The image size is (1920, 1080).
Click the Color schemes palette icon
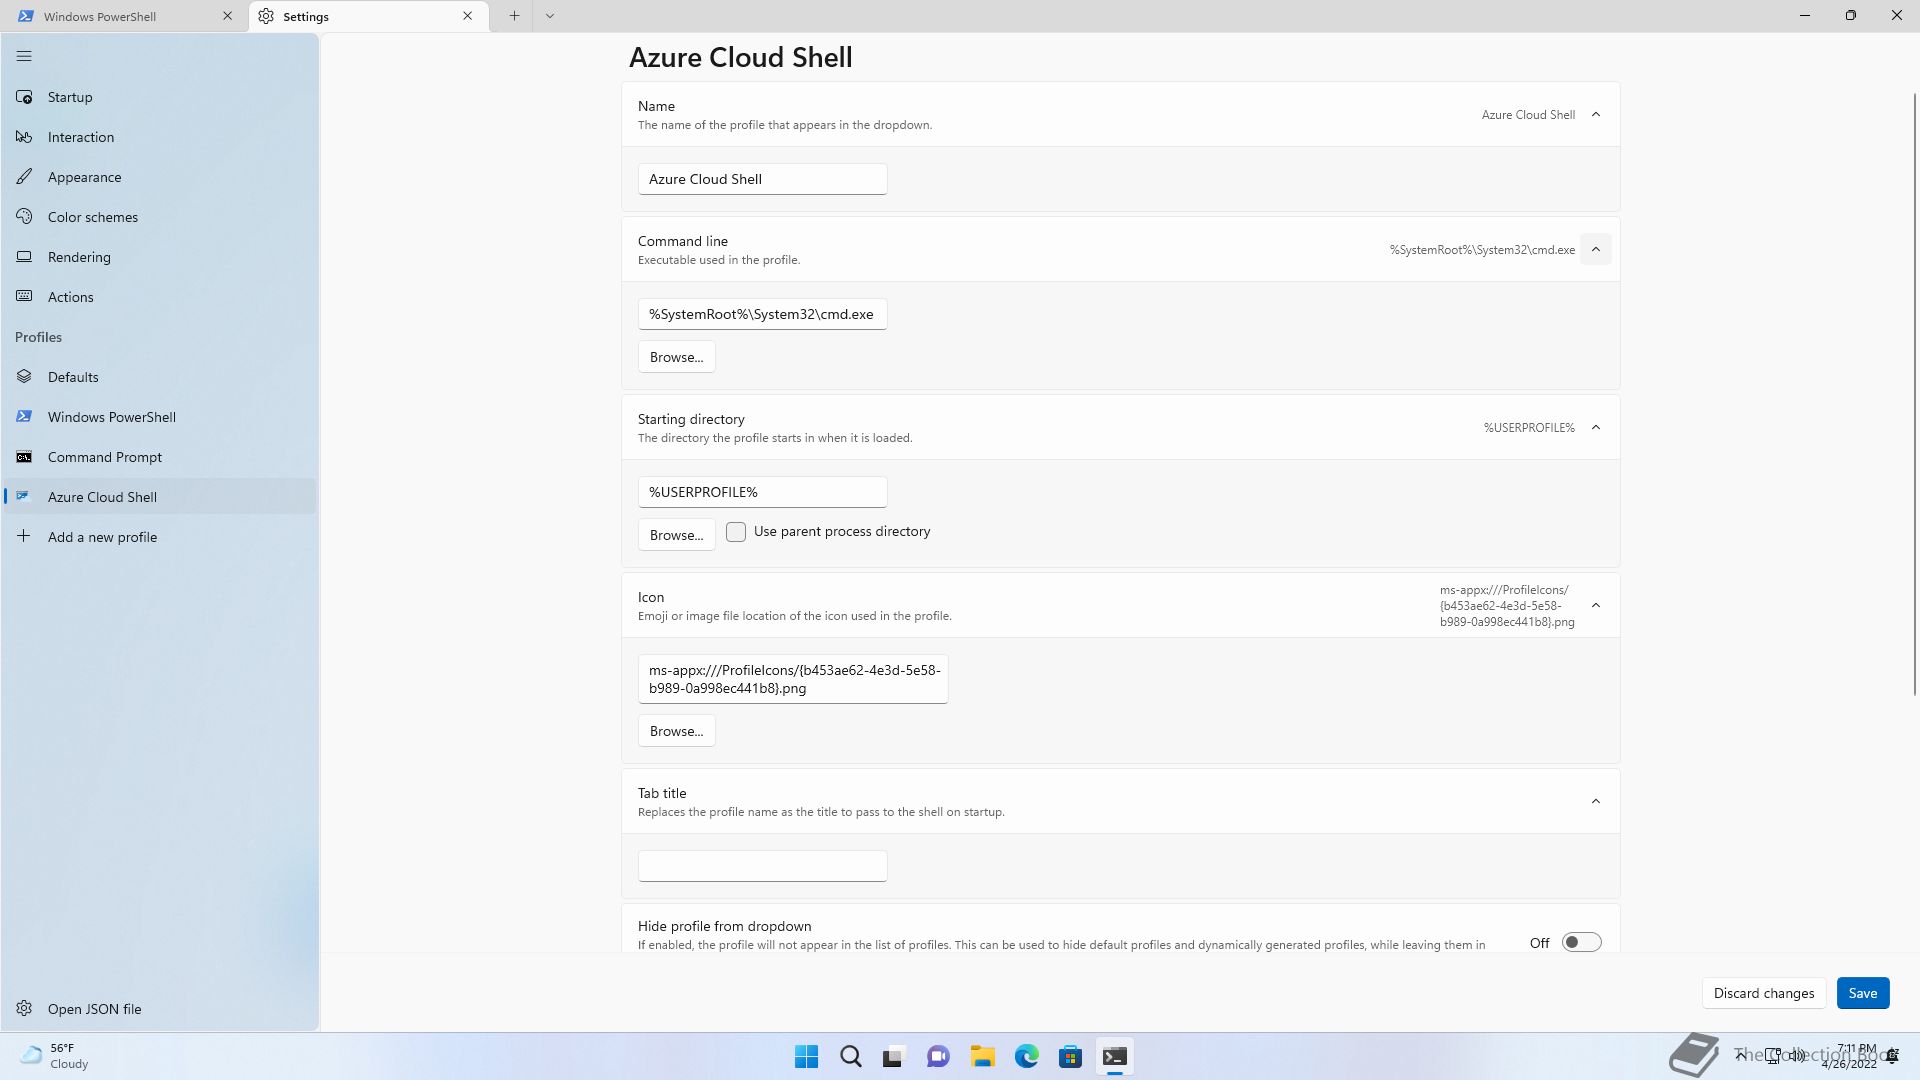point(24,217)
